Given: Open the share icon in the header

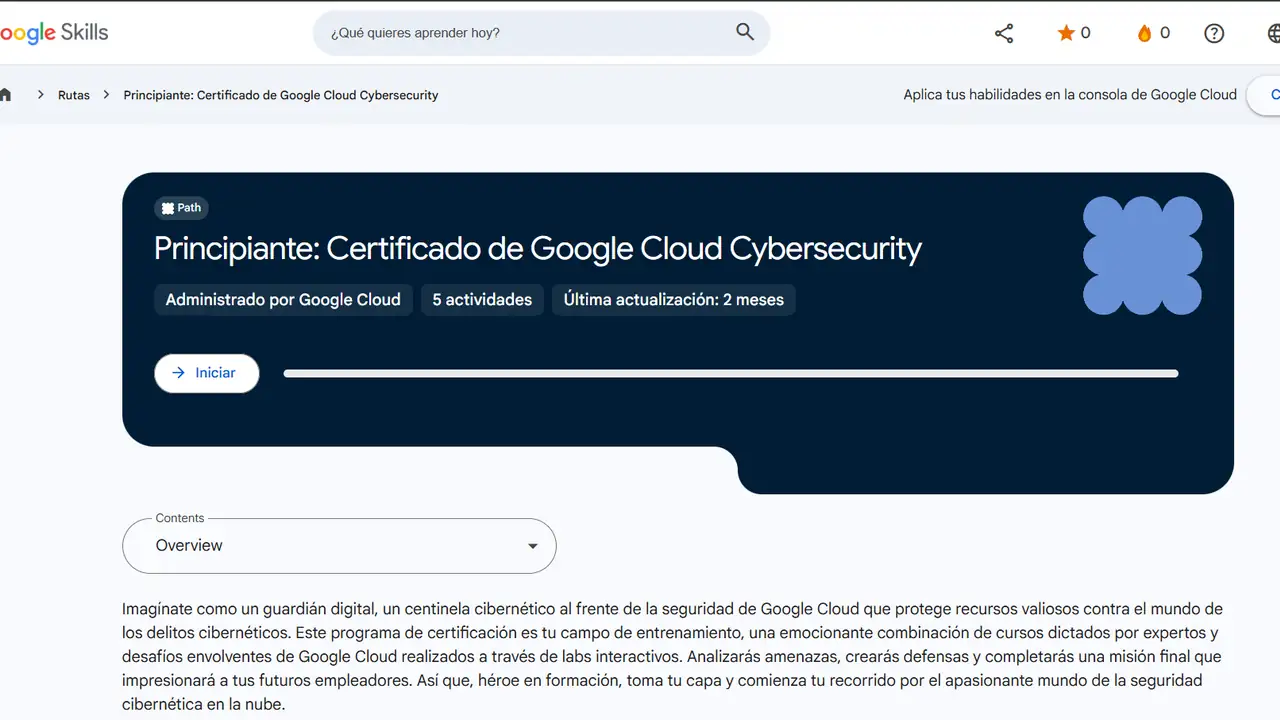Looking at the screenshot, I should tap(1004, 33).
